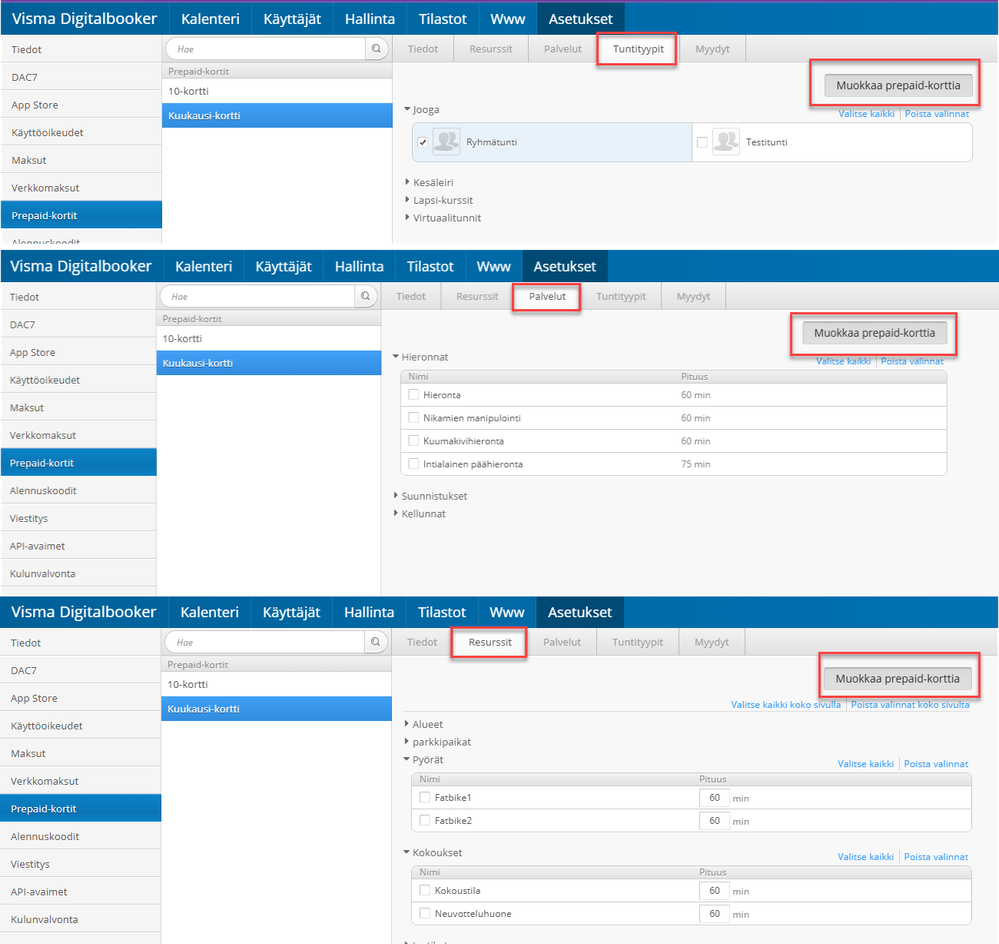Viewport: 999px width, 944px height.
Task: Click Valitse kaikki koko sivulla link
Action: 786,704
